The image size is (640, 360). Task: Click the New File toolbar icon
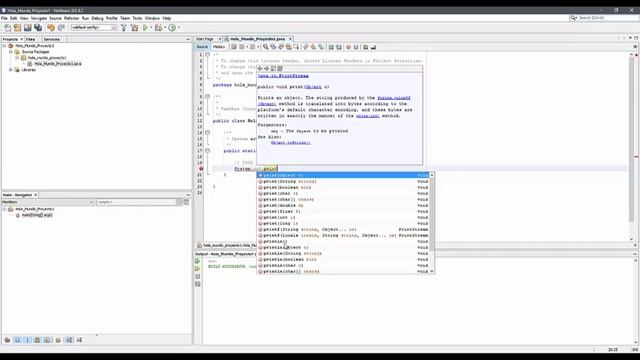pyautogui.click(x=7, y=28)
